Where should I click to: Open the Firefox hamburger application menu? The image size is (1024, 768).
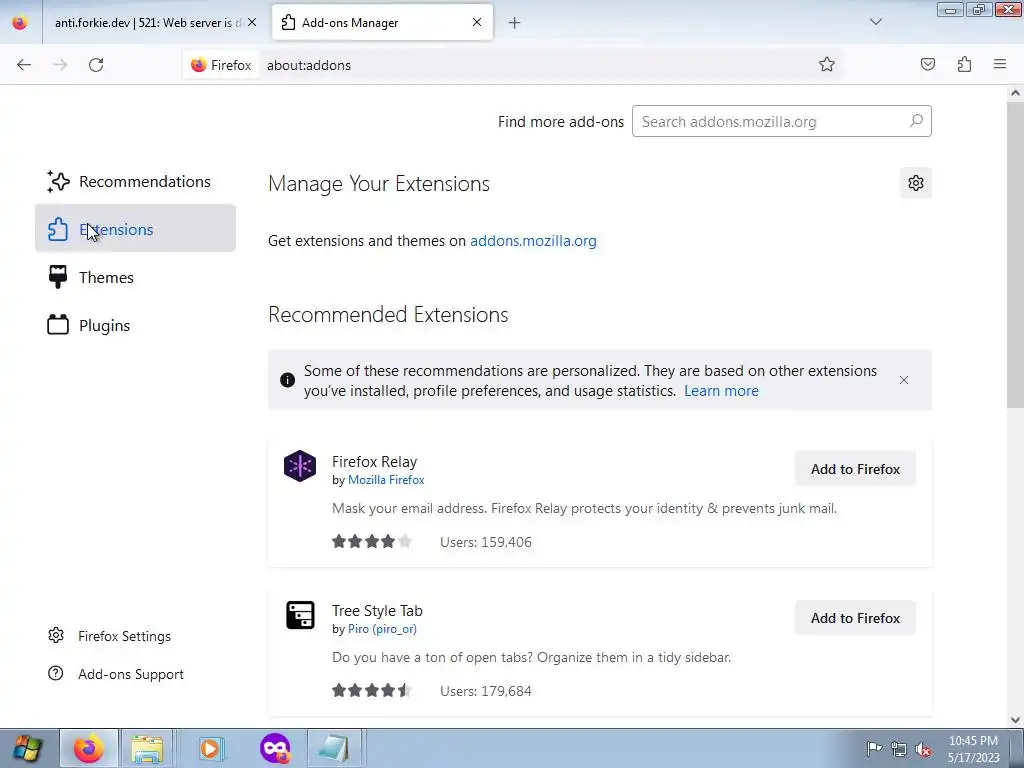click(1000, 65)
